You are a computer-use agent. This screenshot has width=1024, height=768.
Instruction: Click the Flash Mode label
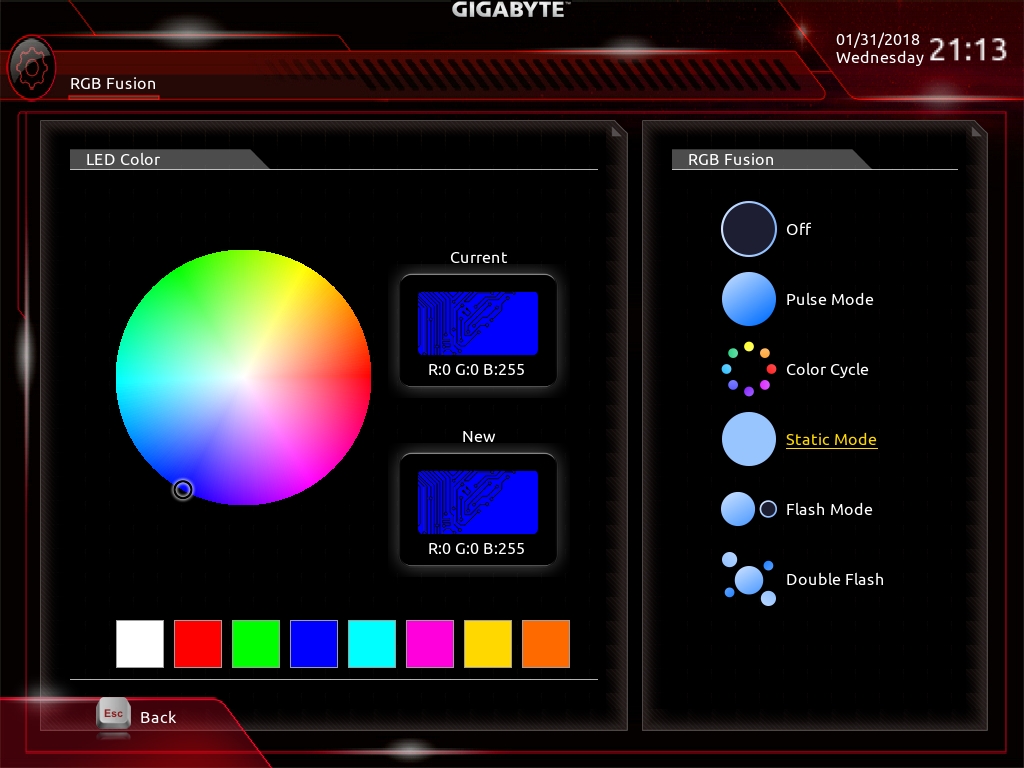(829, 509)
